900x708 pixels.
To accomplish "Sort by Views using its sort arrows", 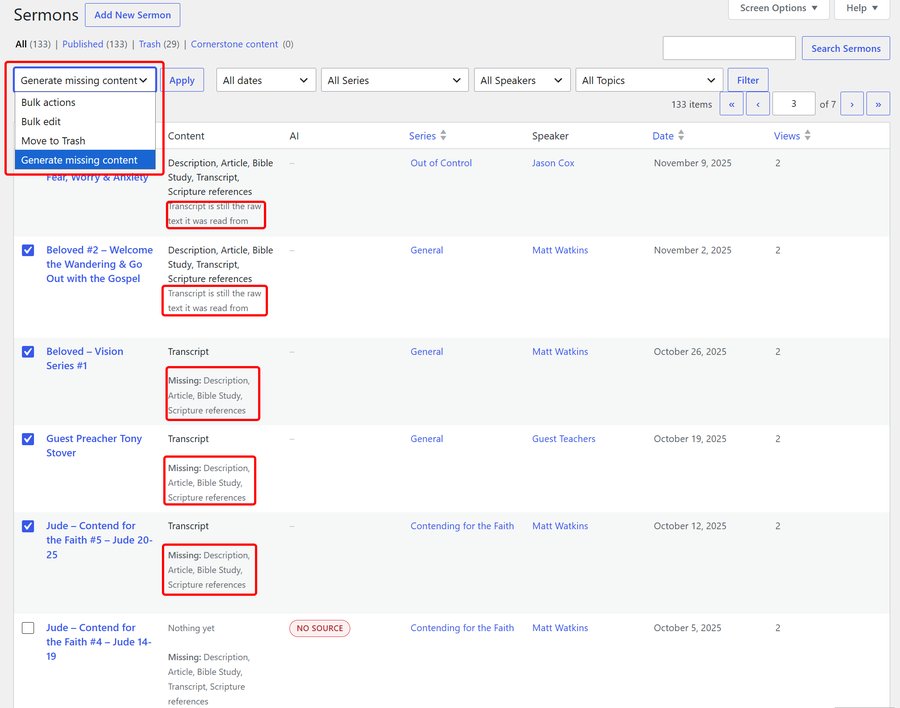I will 807,136.
